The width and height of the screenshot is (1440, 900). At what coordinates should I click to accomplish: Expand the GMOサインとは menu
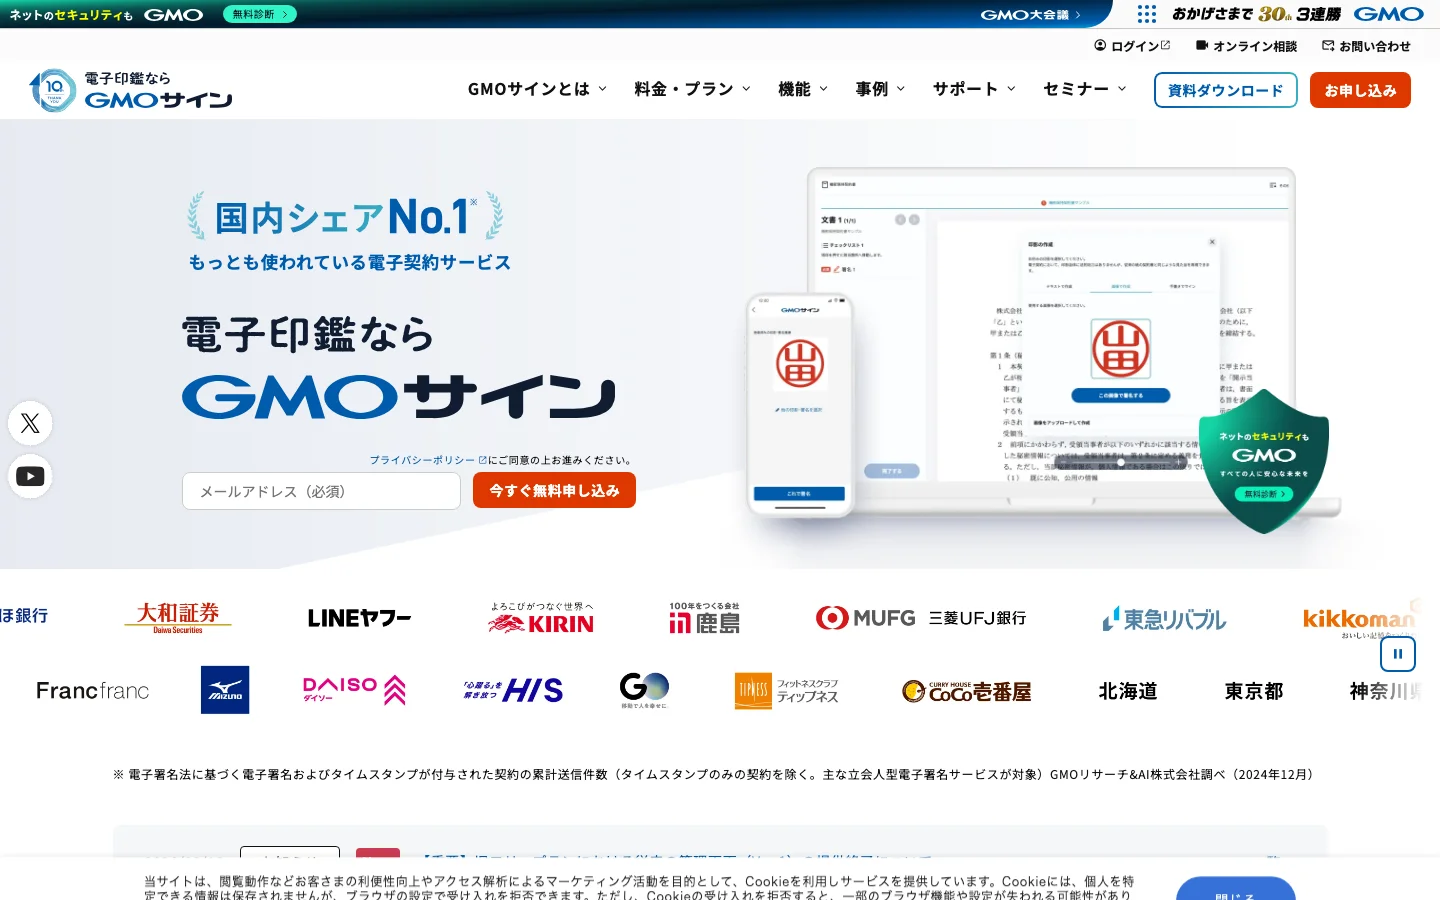coord(537,89)
